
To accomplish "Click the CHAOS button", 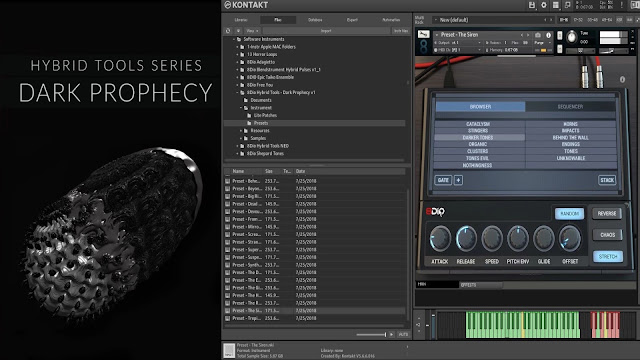I will point(607,235).
